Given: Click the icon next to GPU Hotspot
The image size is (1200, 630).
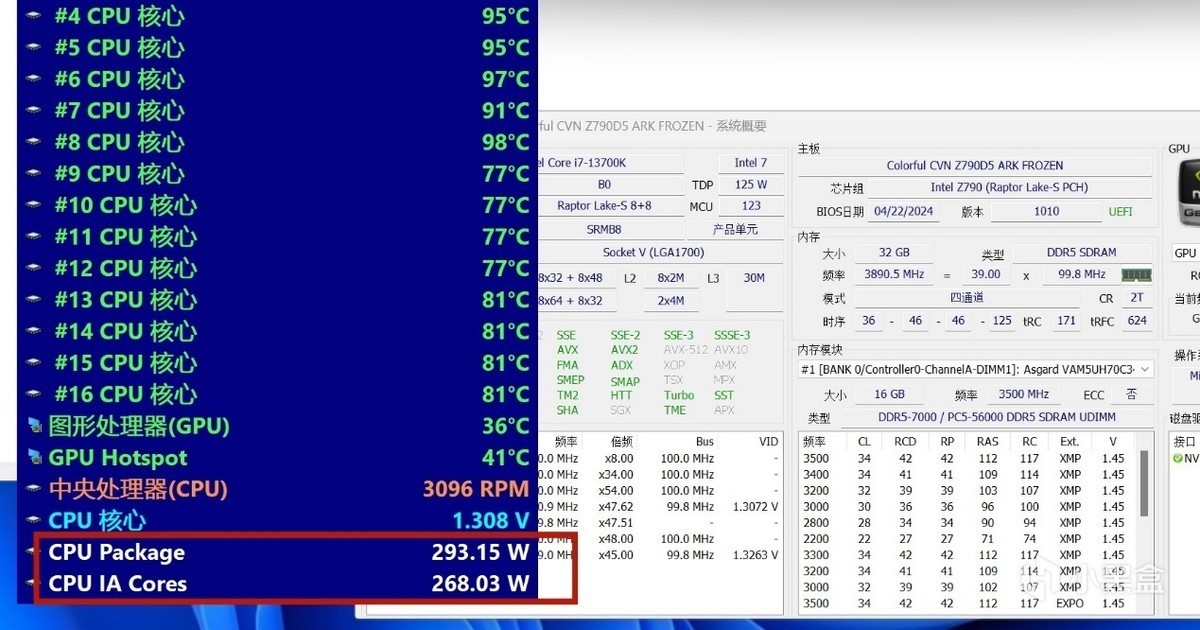Looking at the screenshot, I should [x=34, y=458].
